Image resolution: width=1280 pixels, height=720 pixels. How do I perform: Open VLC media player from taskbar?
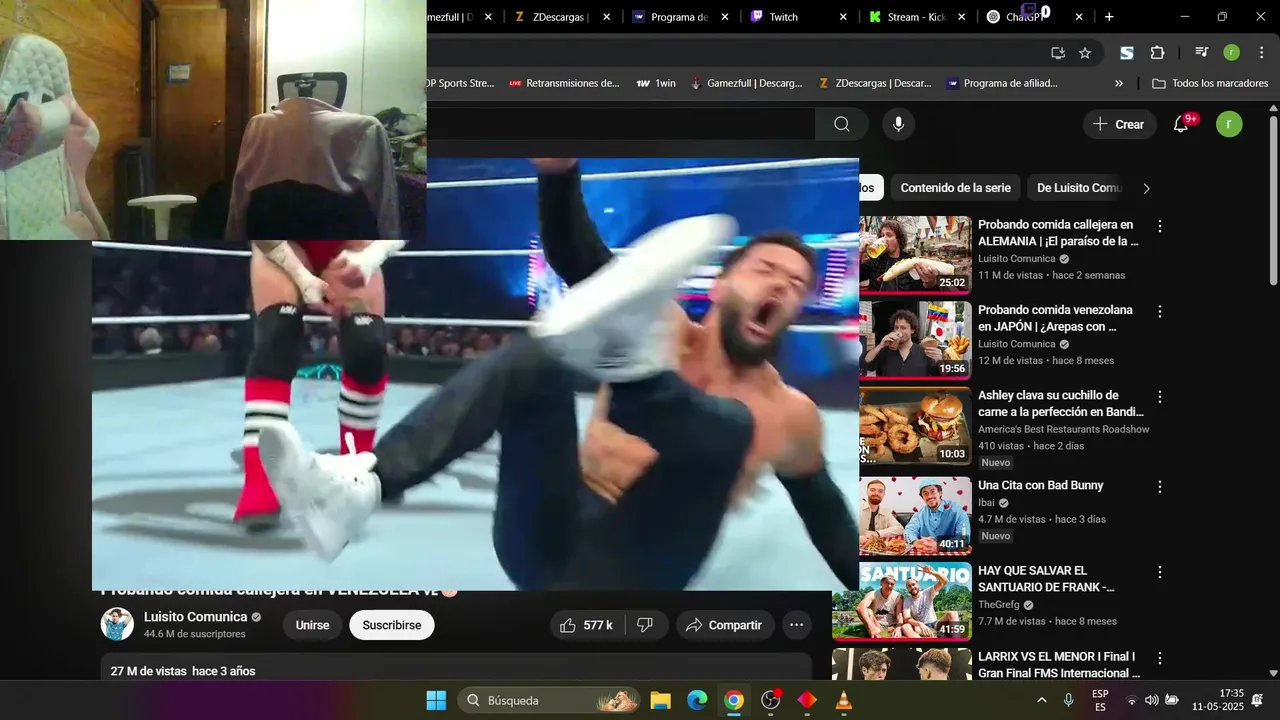(x=844, y=700)
